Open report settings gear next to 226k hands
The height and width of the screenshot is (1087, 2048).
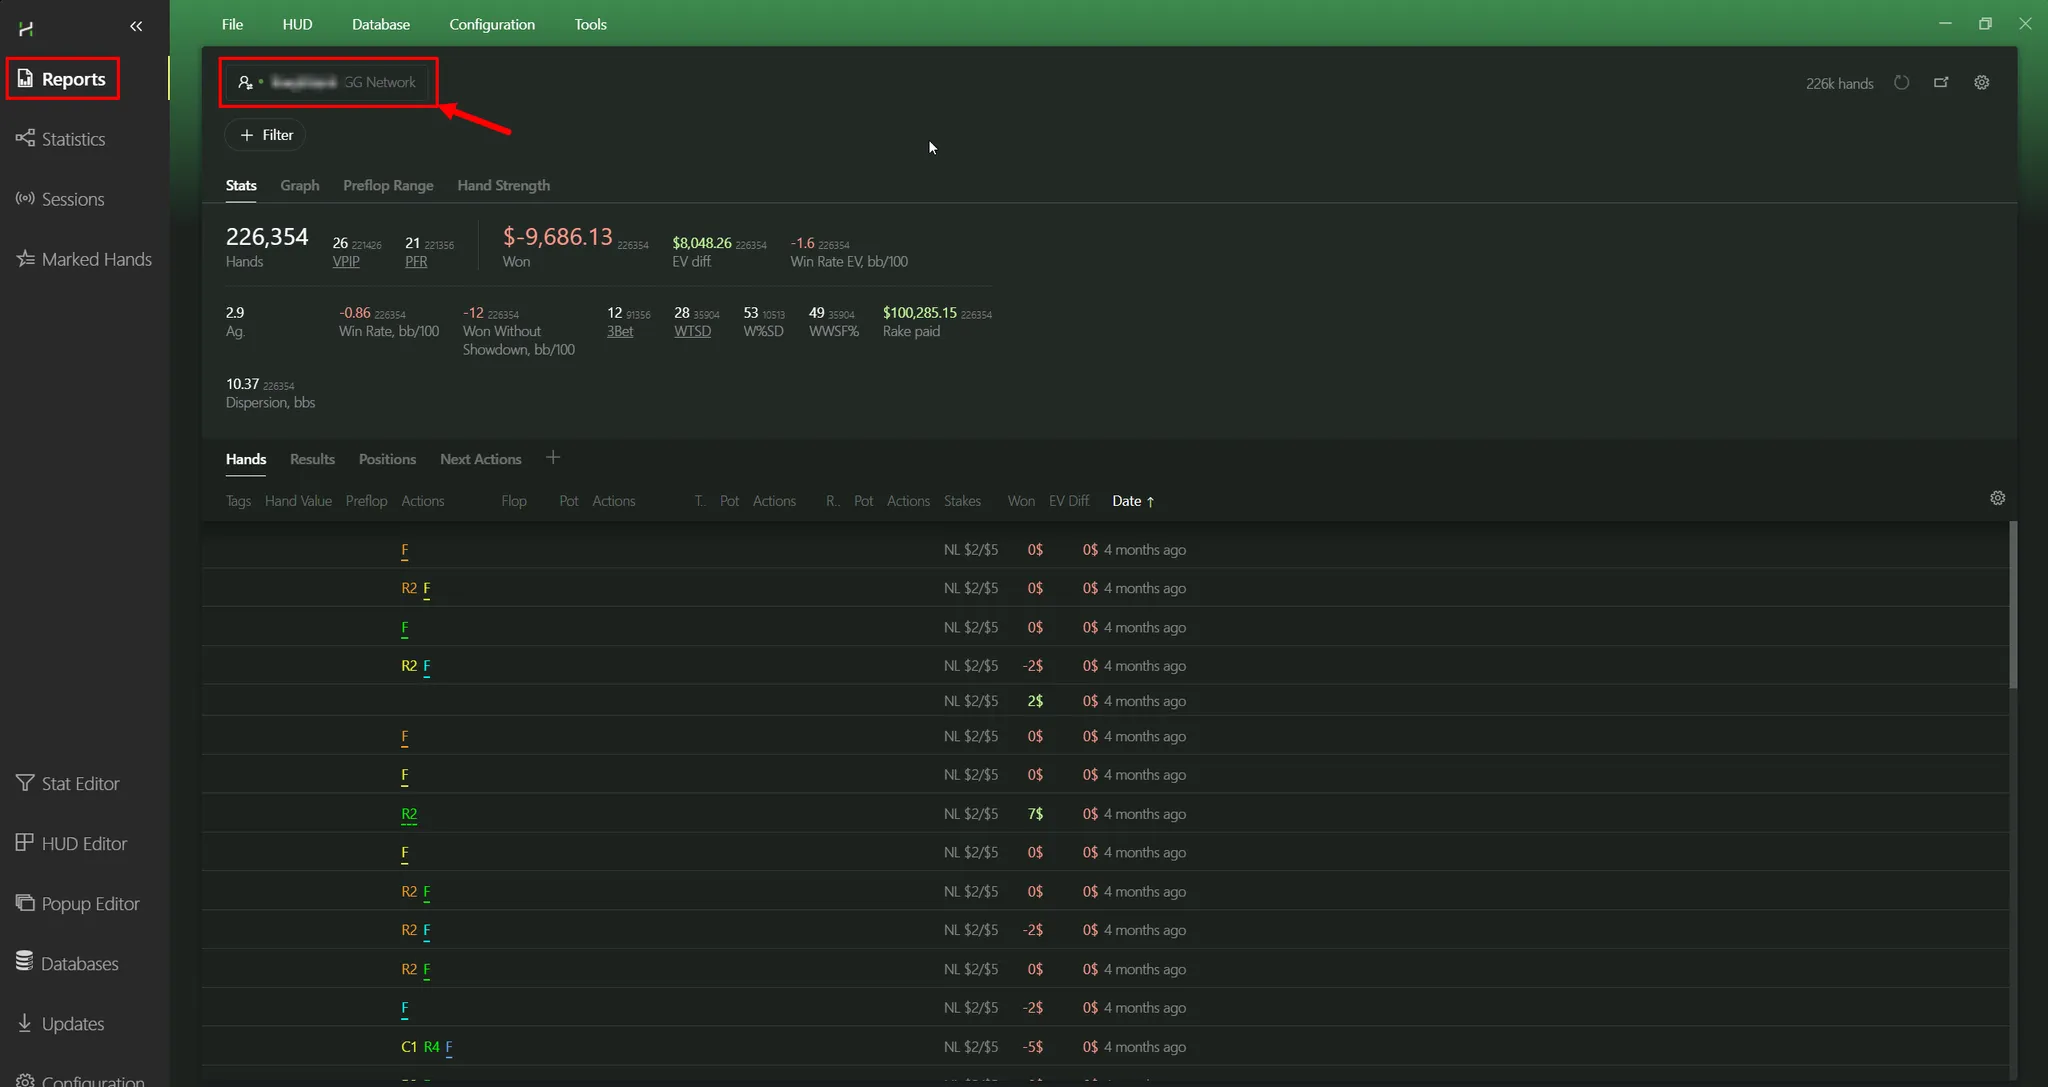[1981, 83]
